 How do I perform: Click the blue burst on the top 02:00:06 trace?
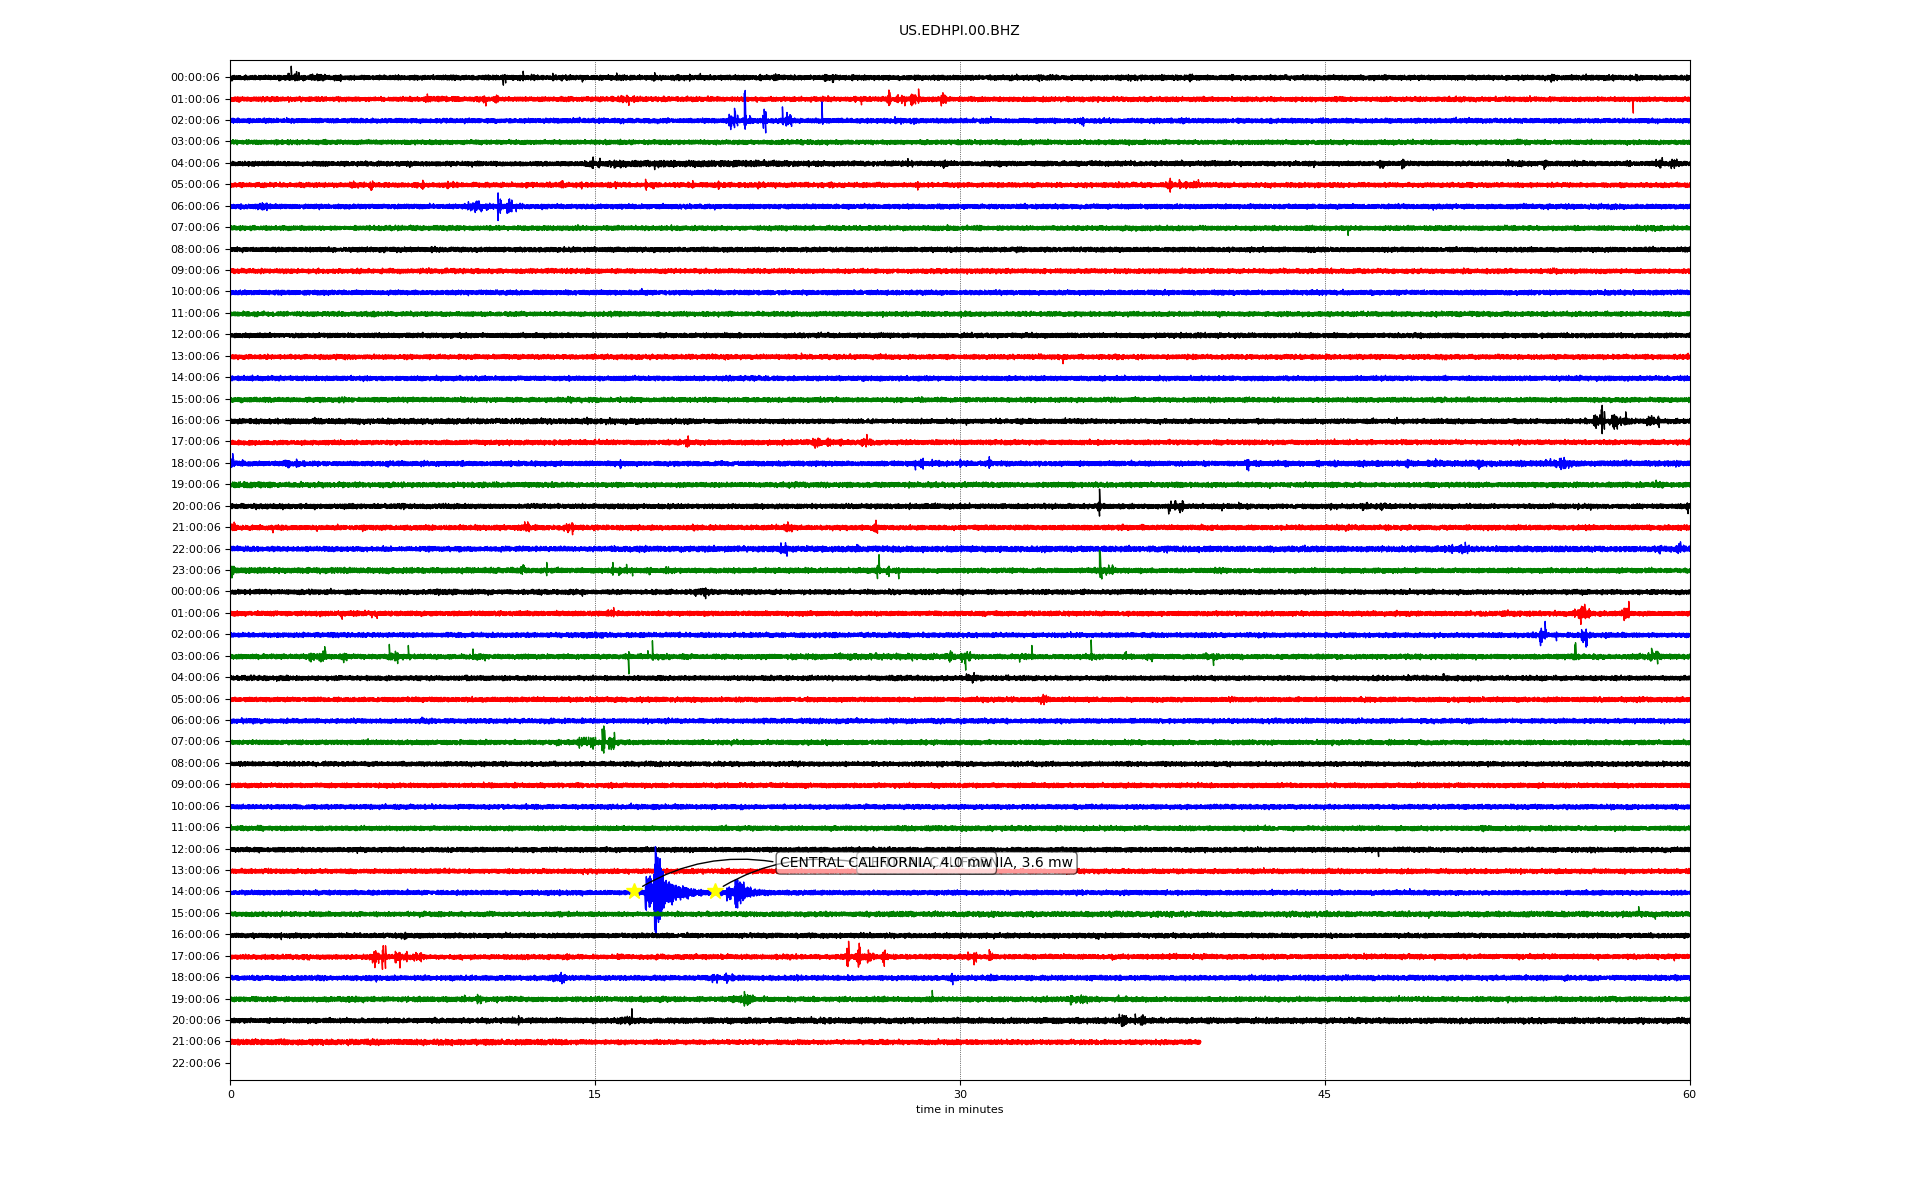click(x=745, y=120)
